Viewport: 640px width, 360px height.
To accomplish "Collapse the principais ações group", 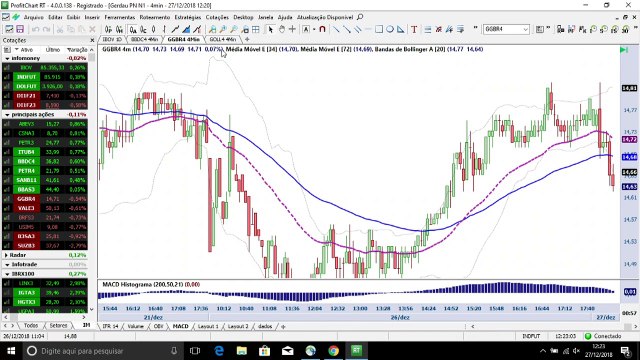I will (7, 115).
